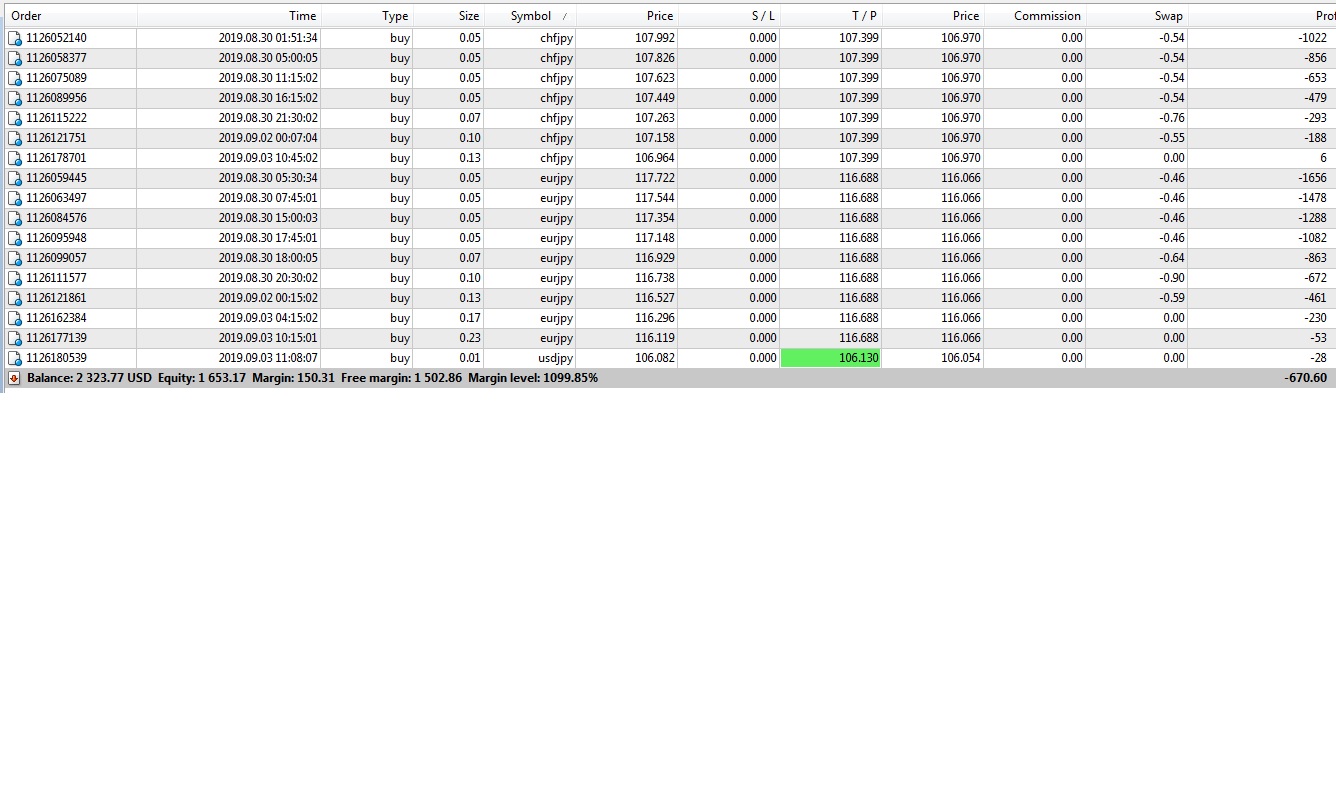This screenshot has height=804, width=1336.
Task: Select order number 1126180539
Action: (56, 358)
